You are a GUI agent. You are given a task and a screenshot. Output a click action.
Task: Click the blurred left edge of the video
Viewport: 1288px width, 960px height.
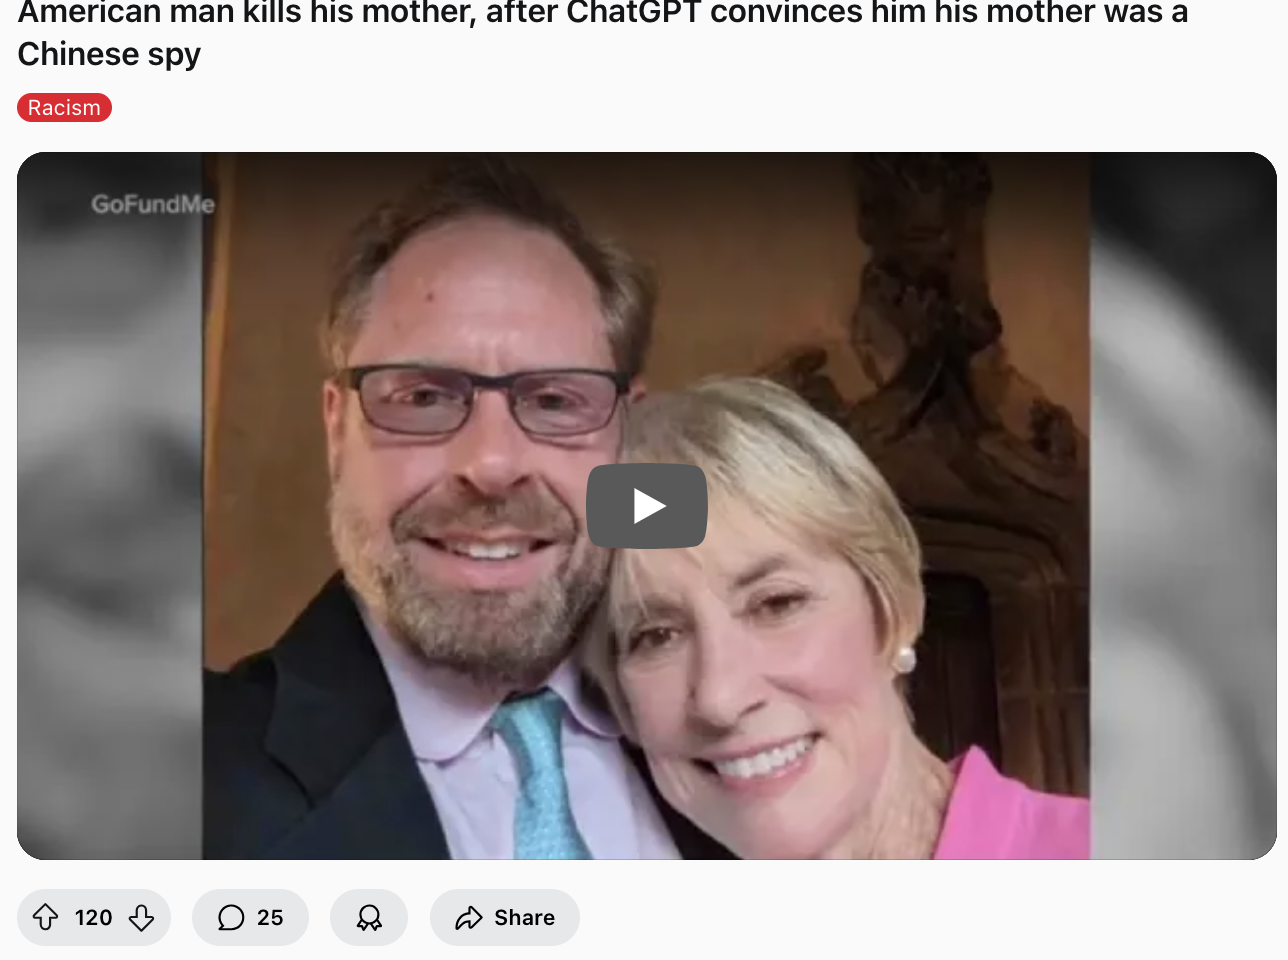110,506
